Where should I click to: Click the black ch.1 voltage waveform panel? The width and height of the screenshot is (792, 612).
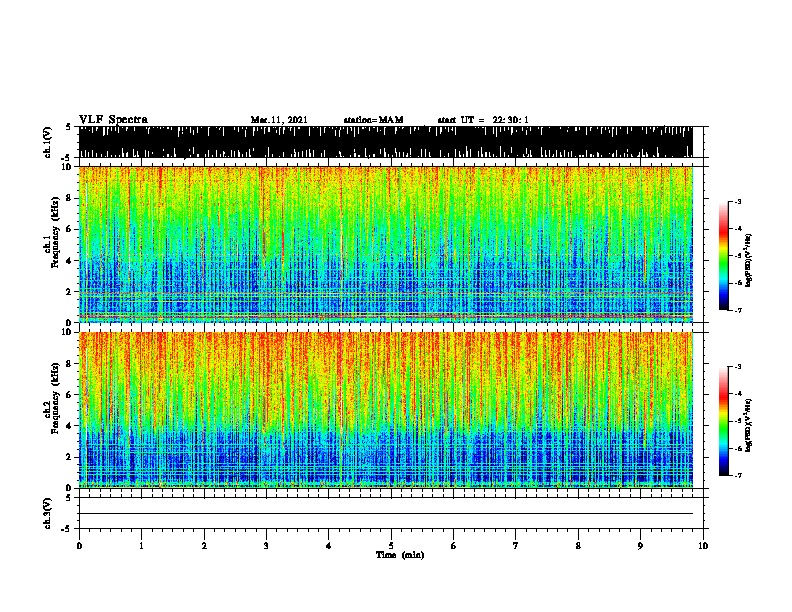click(385, 142)
